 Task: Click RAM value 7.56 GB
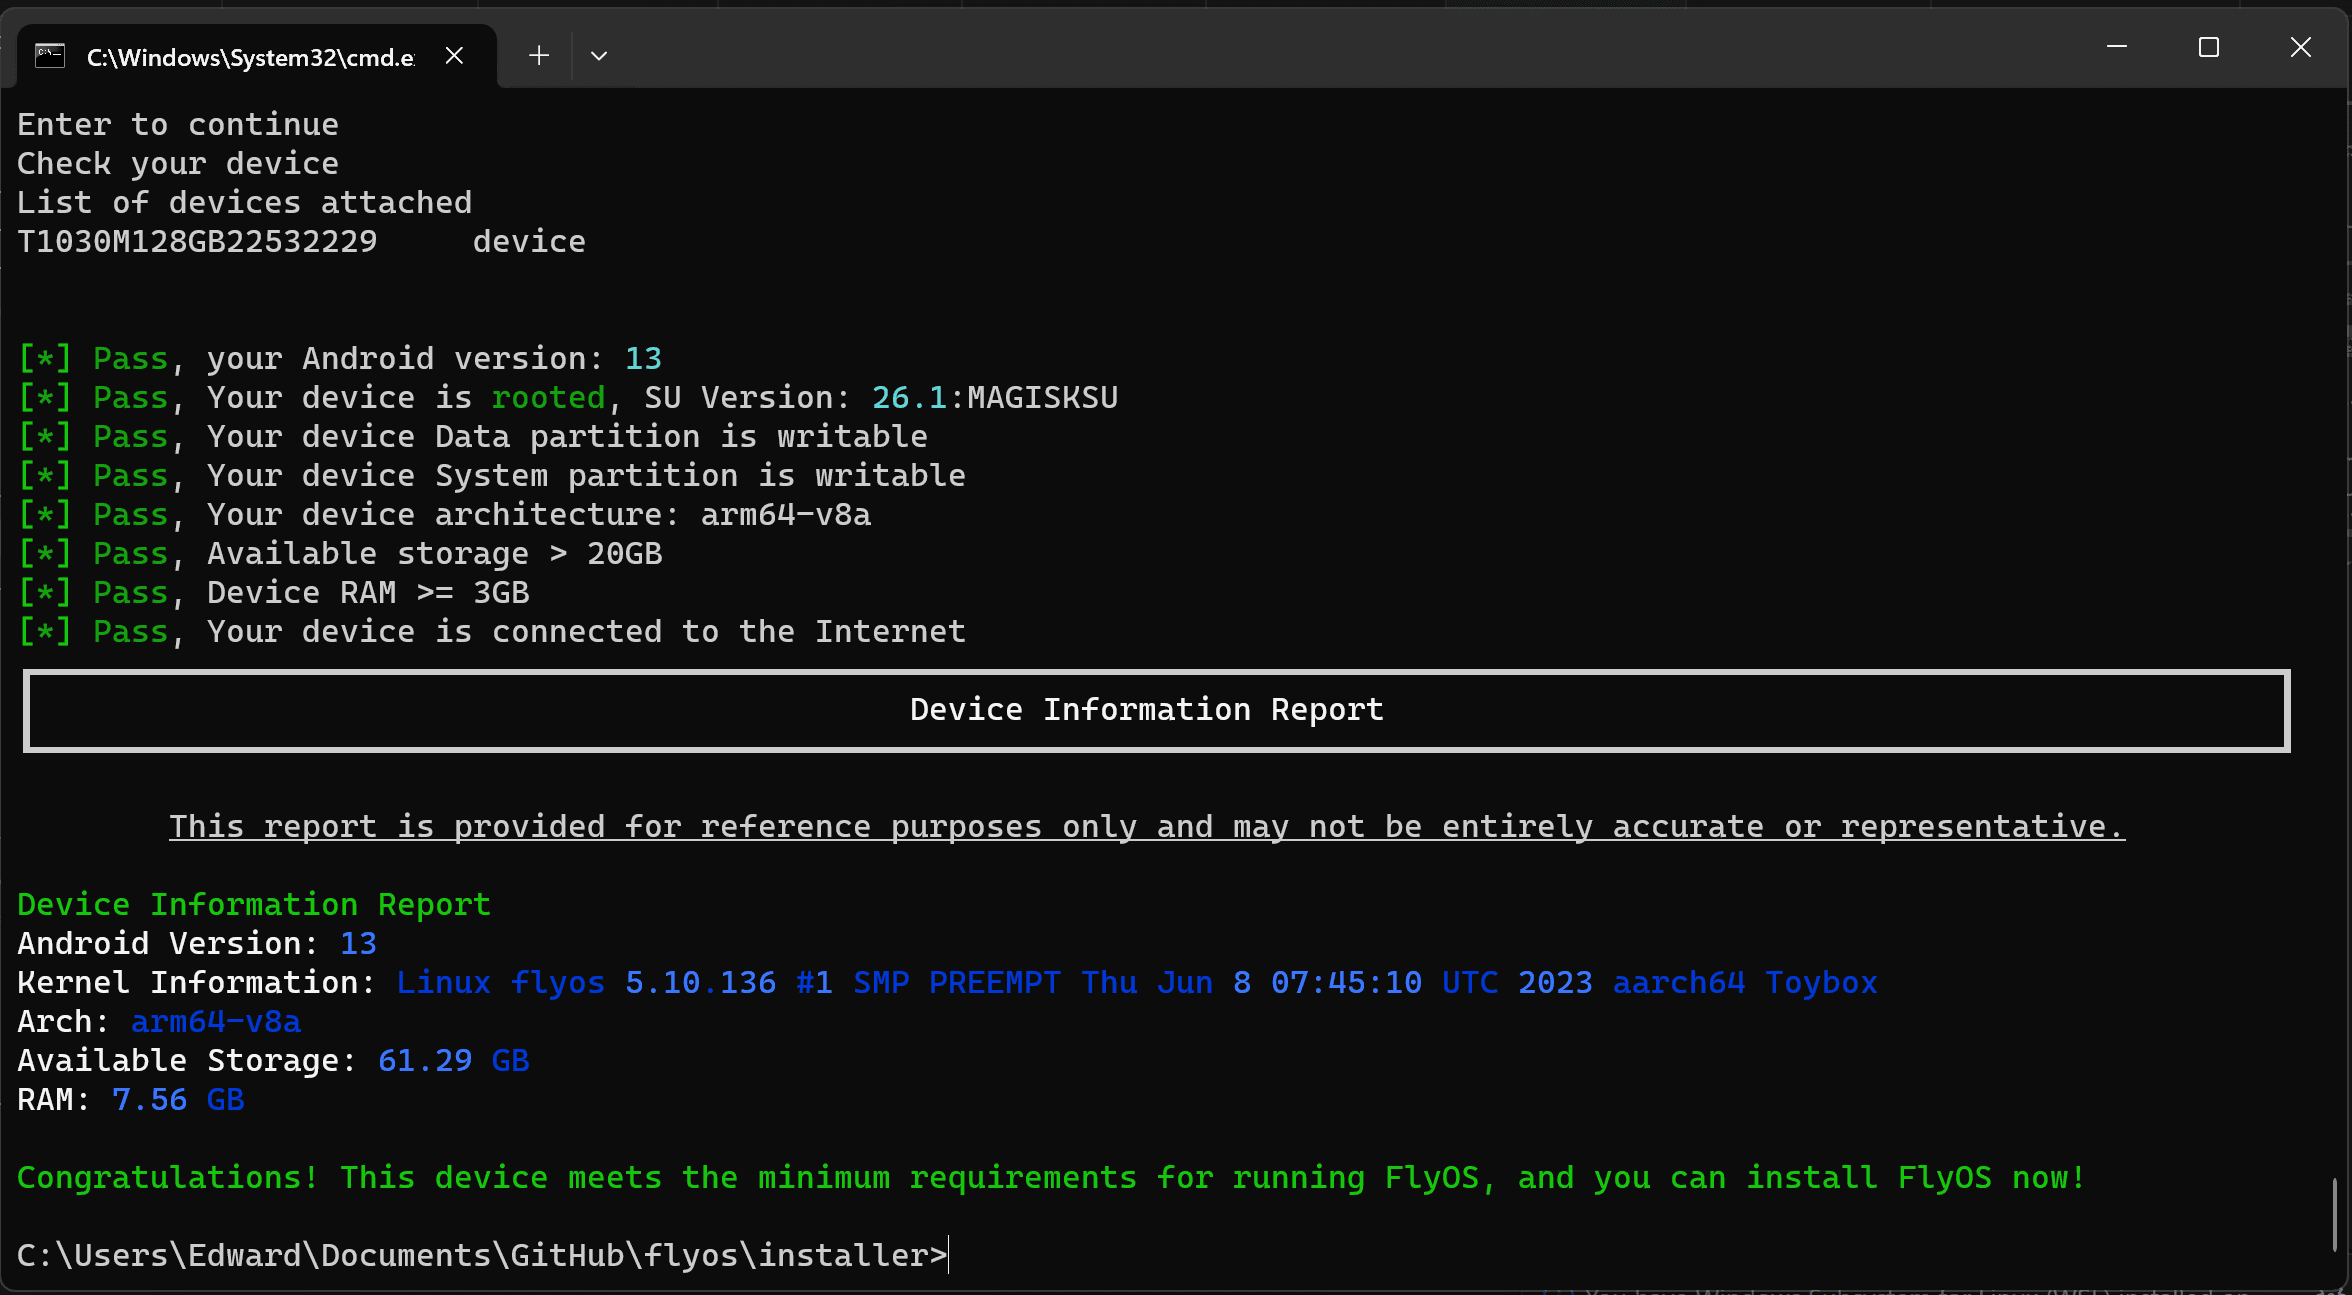178,1099
